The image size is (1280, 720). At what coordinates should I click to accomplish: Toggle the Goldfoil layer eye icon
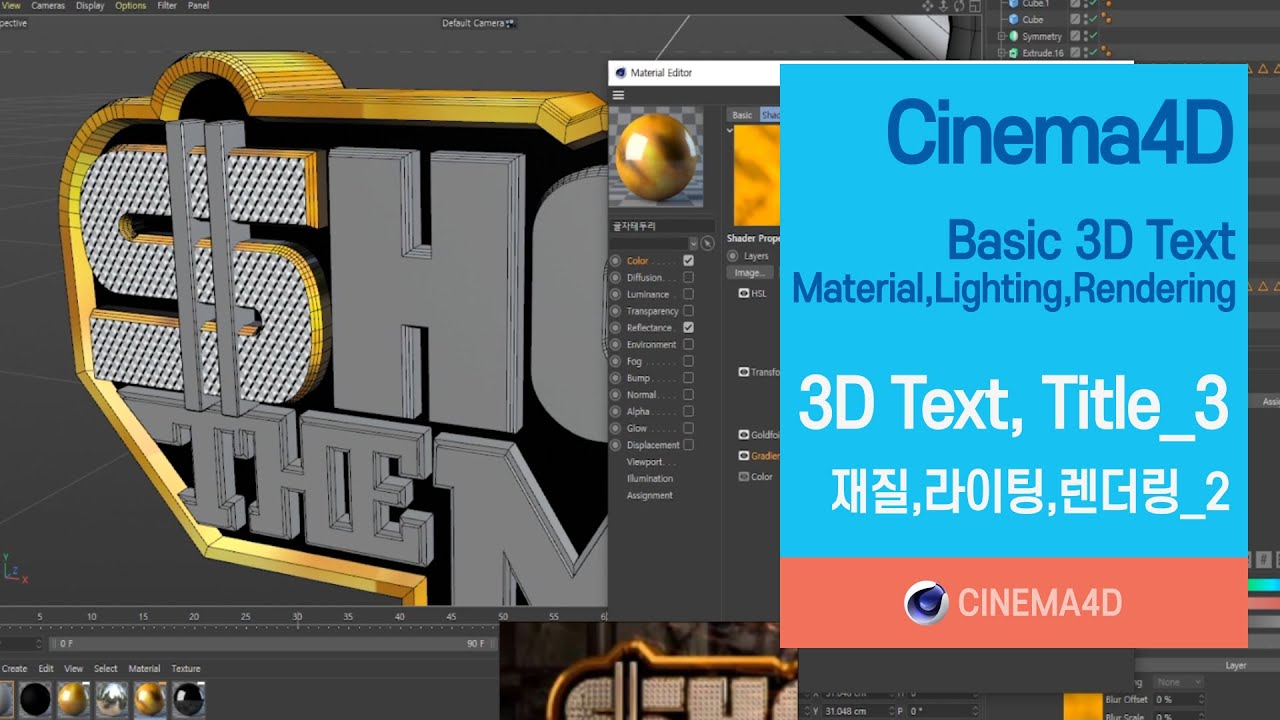point(744,435)
